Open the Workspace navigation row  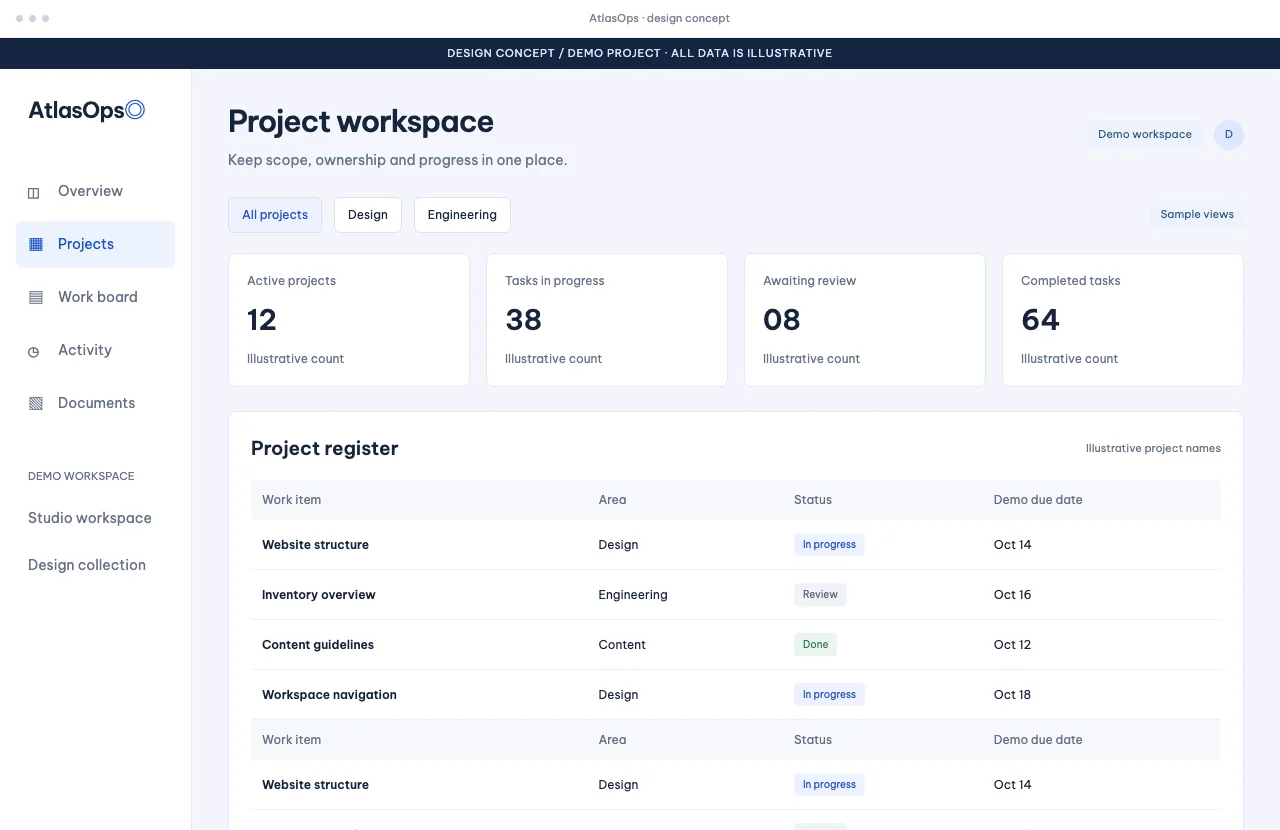click(736, 695)
